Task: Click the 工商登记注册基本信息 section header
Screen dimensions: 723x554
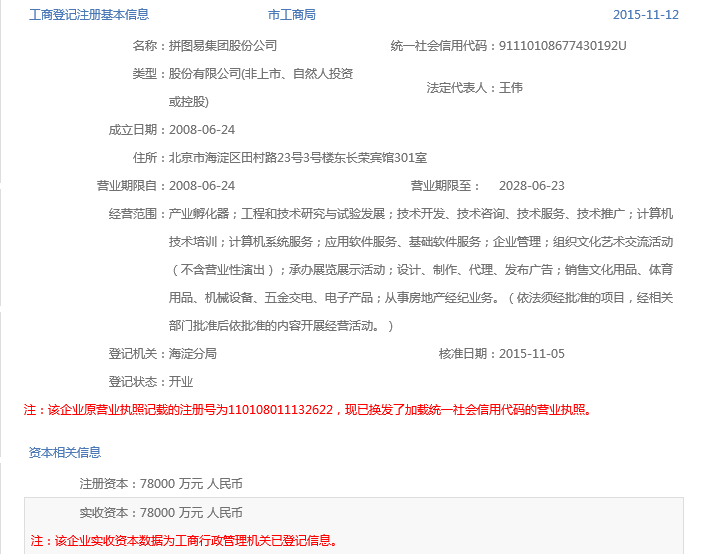Action: pyautogui.click(x=89, y=15)
